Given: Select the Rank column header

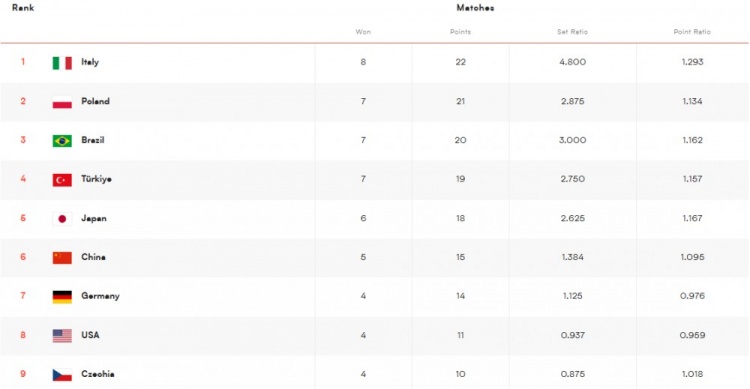Looking at the screenshot, I should tap(23, 8).
